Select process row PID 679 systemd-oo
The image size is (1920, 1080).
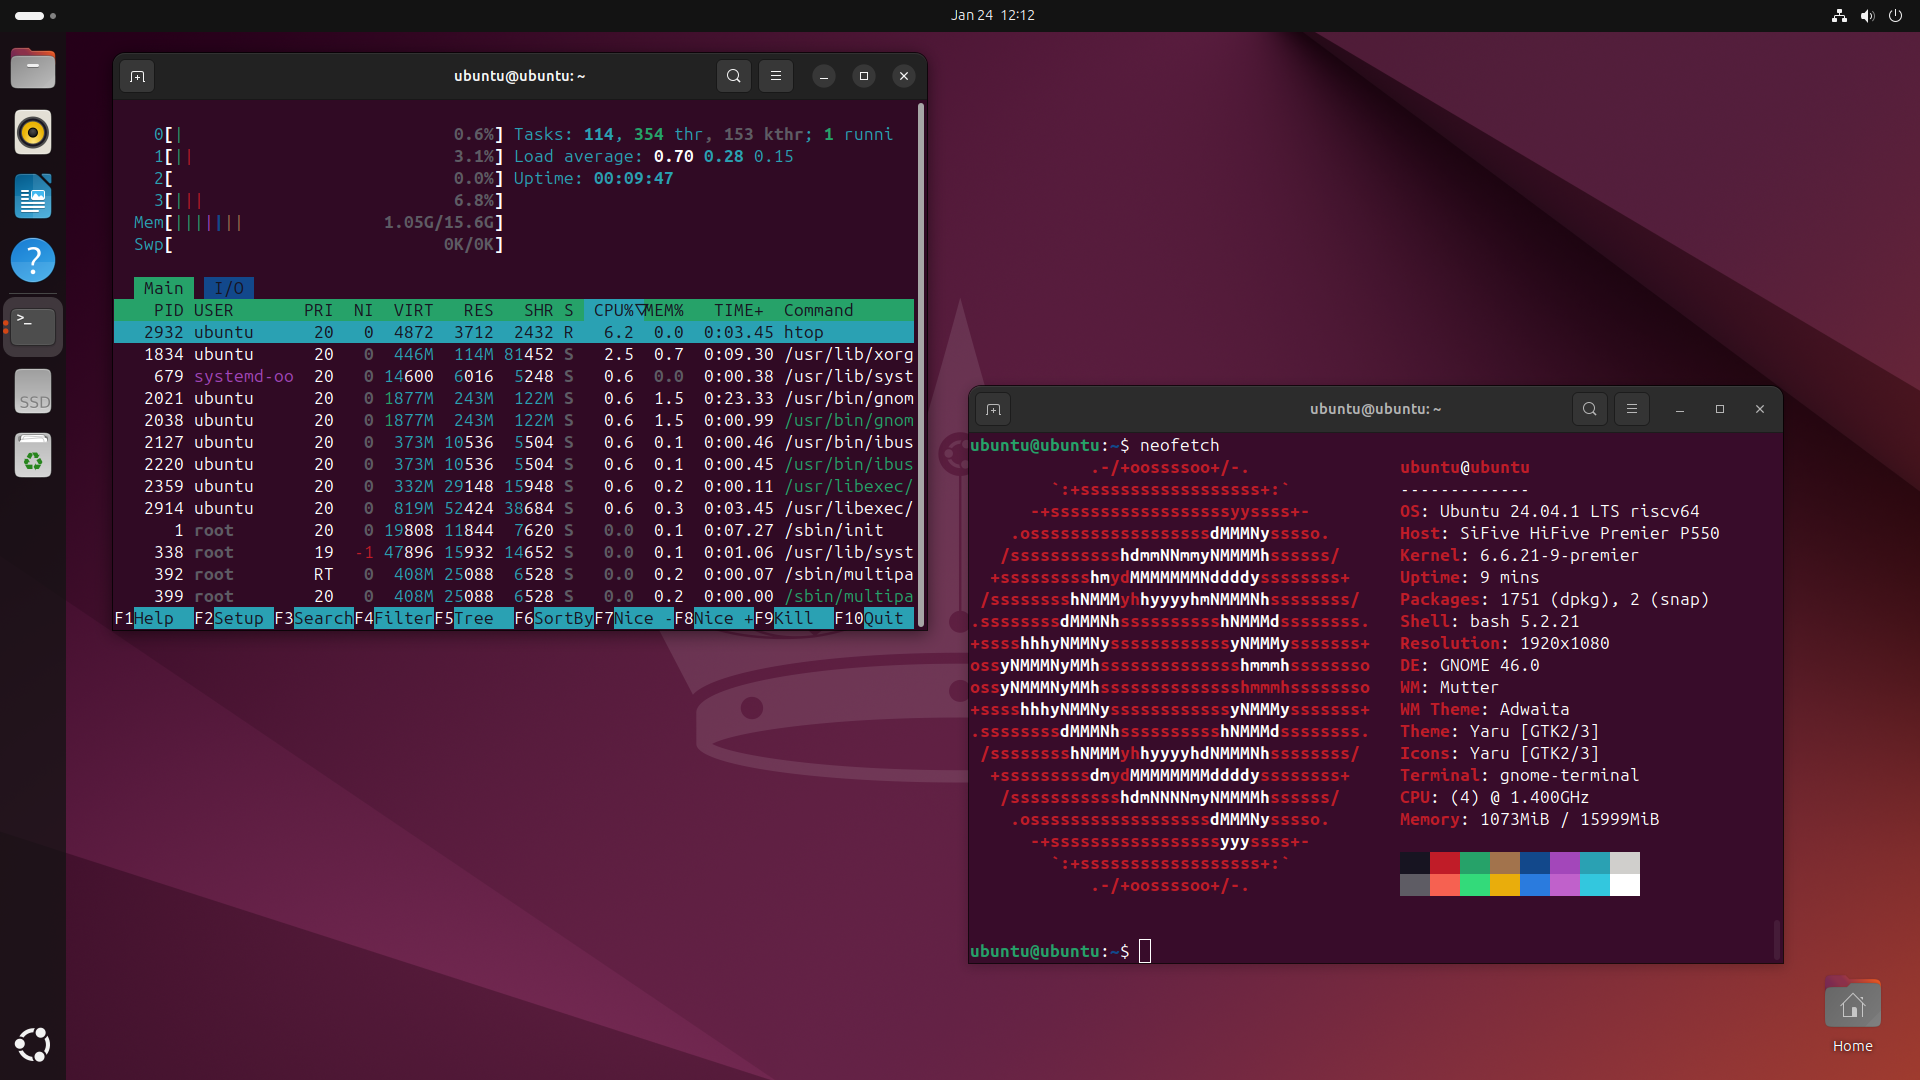pos(514,376)
